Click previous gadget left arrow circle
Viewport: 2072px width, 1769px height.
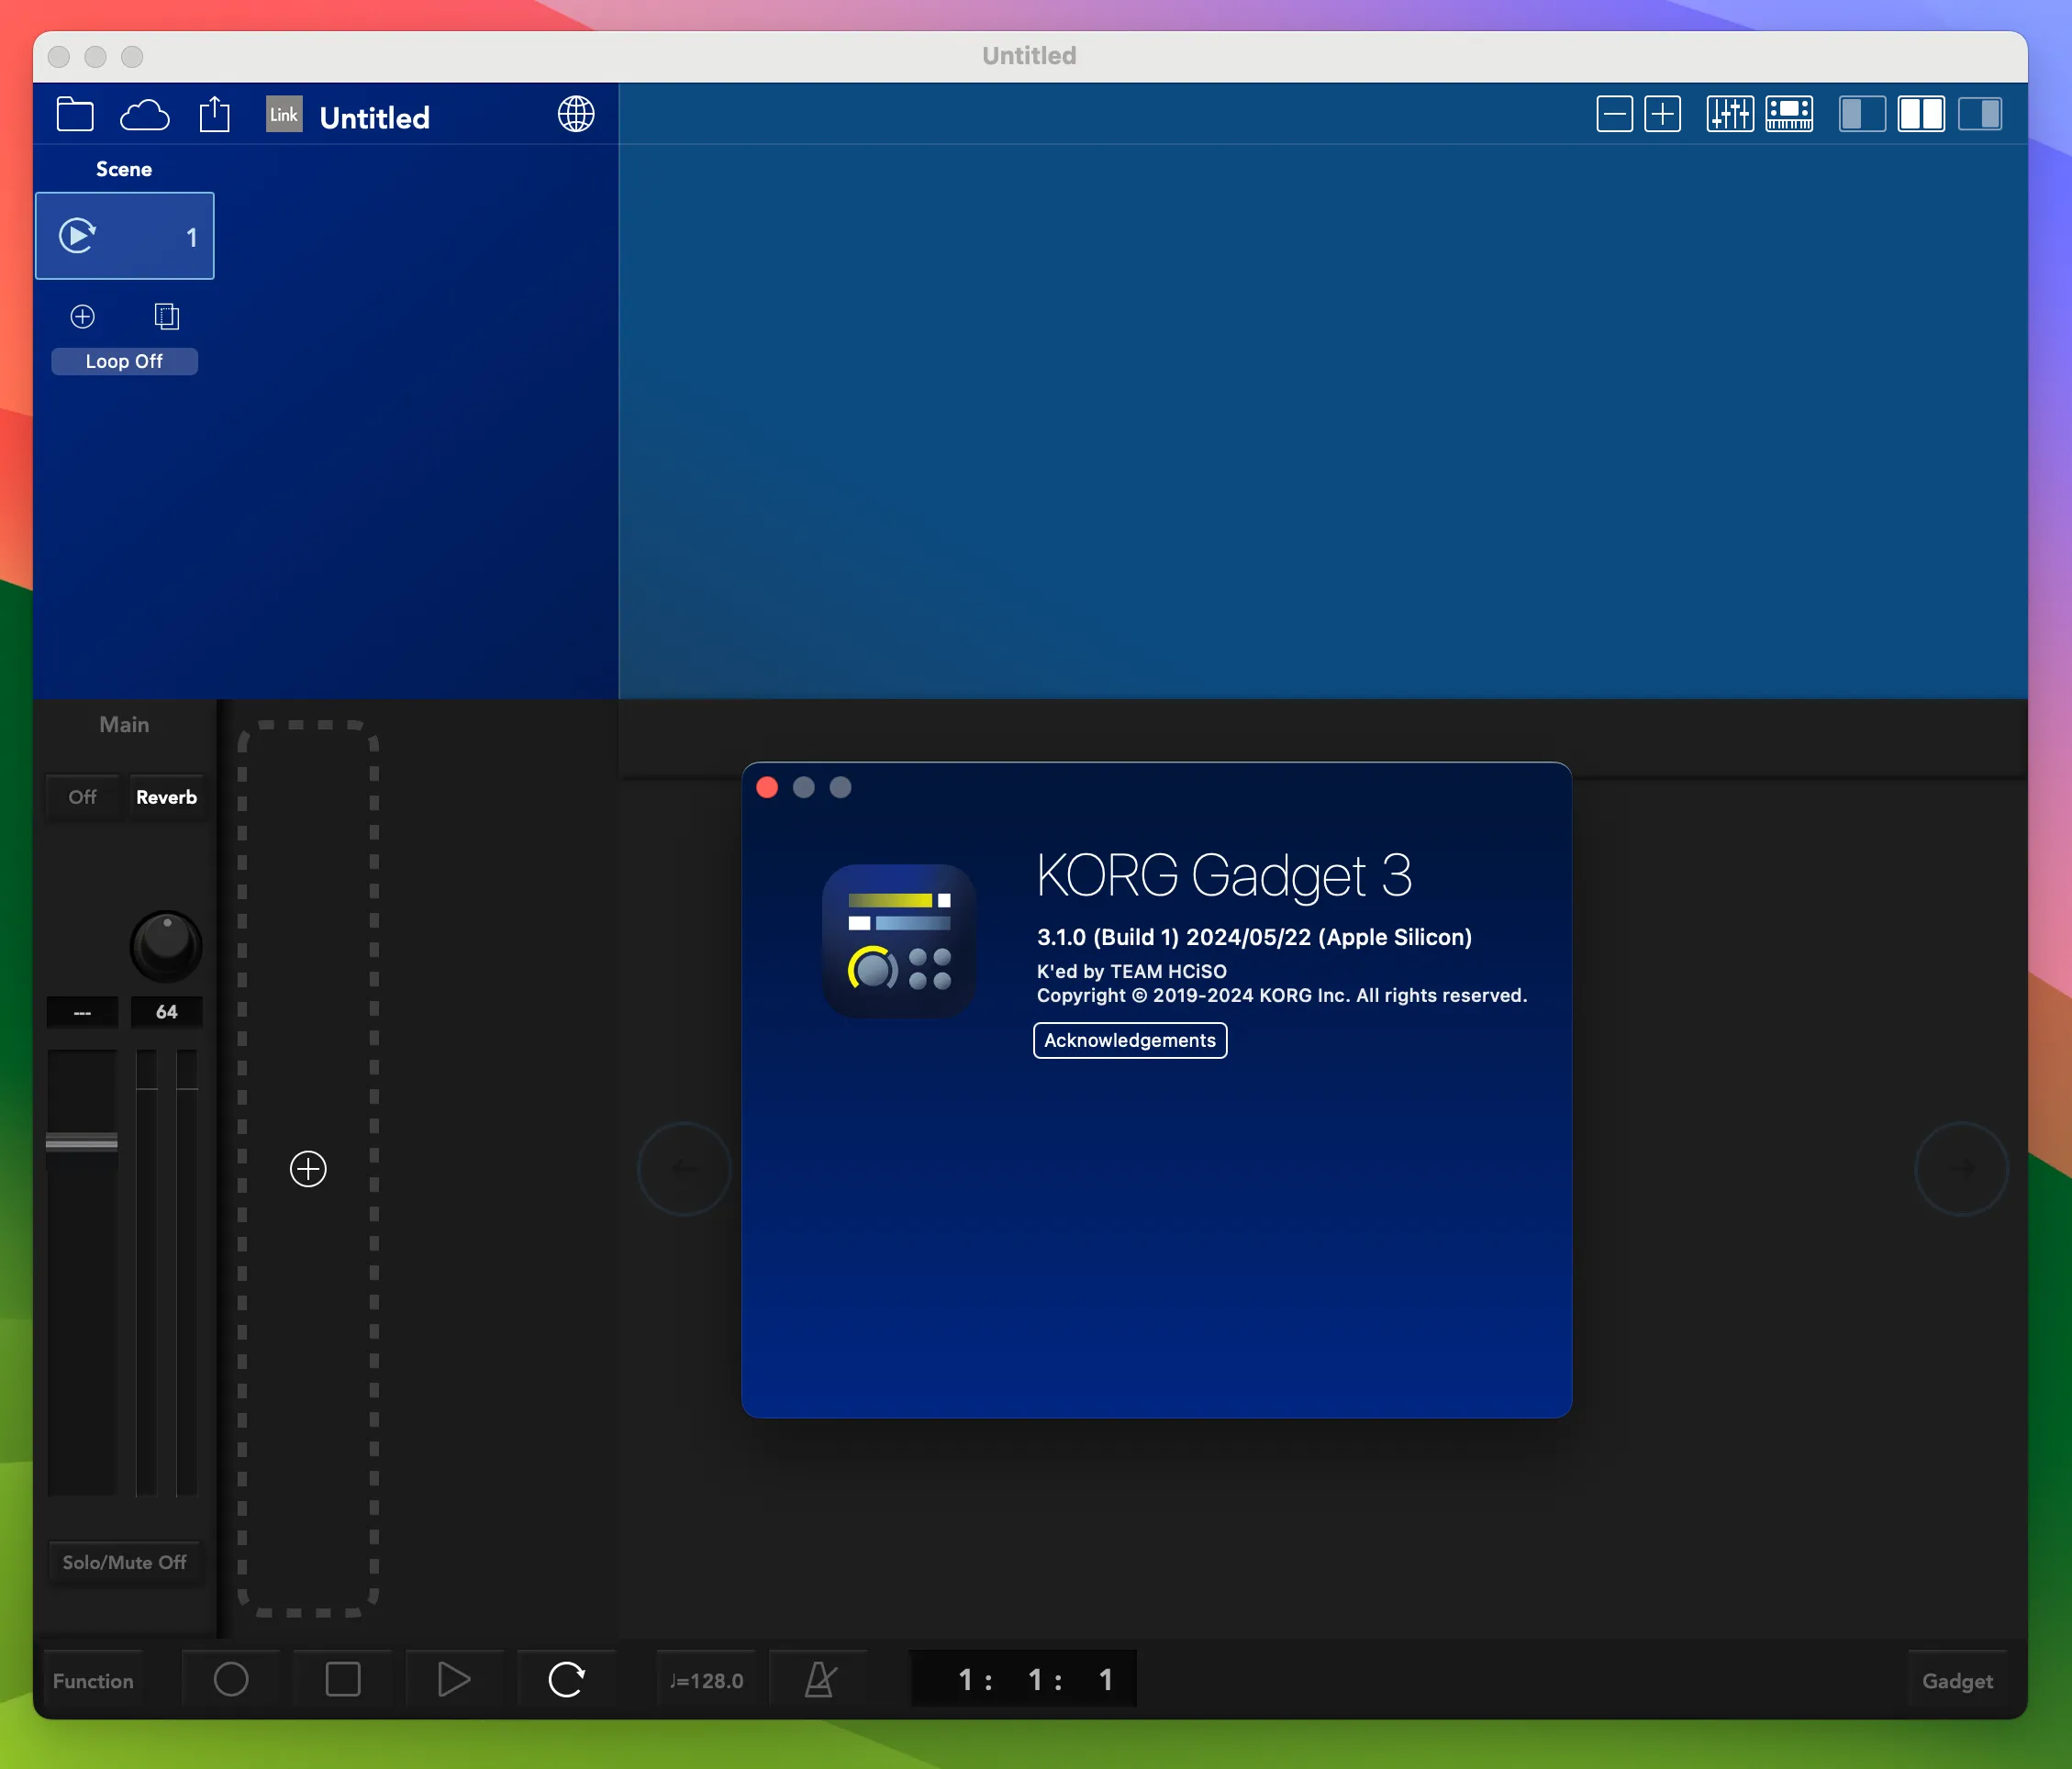[x=685, y=1168]
